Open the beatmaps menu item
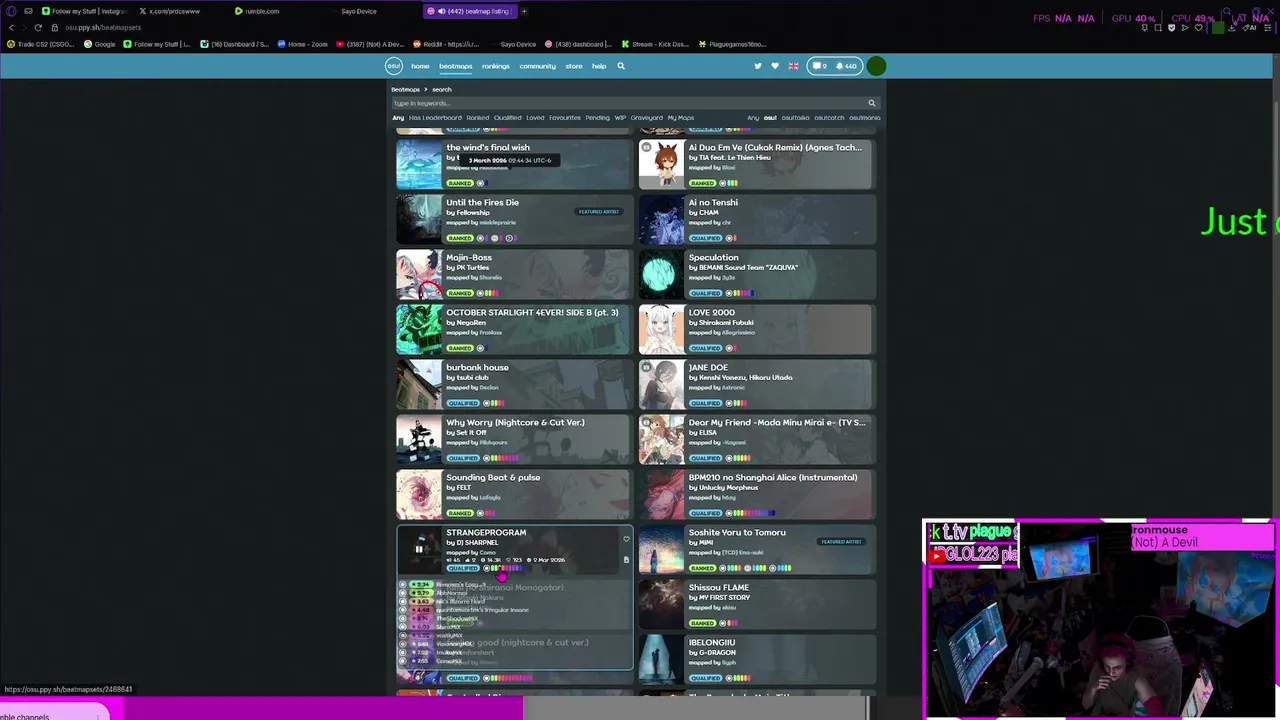Image resolution: width=1280 pixels, height=720 pixels. [x=455, y=66]
